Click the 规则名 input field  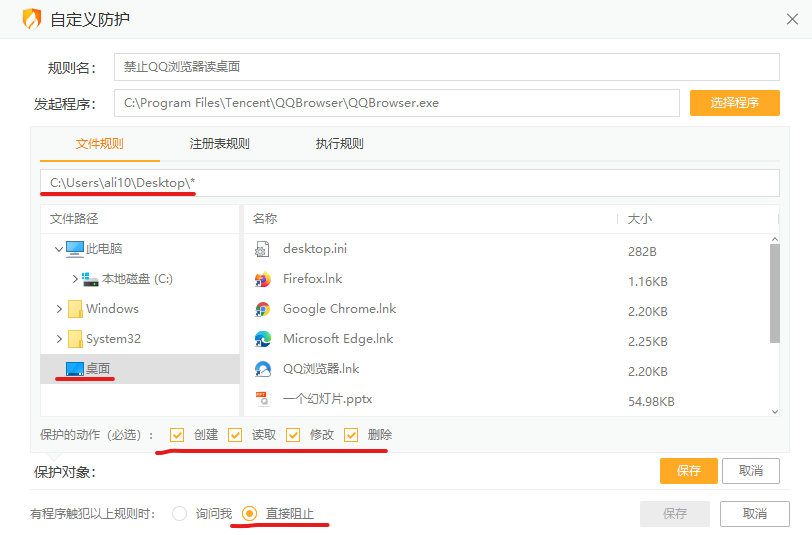pyautogui.click(x=447, y=67)
